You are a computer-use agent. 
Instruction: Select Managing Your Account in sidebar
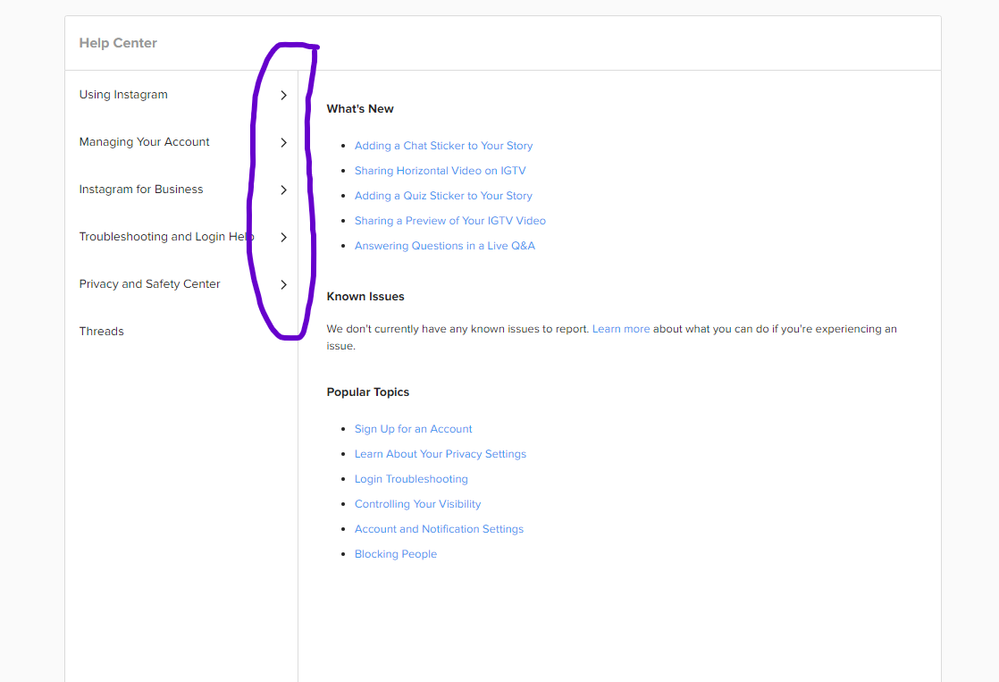click(x=144, y=141)
